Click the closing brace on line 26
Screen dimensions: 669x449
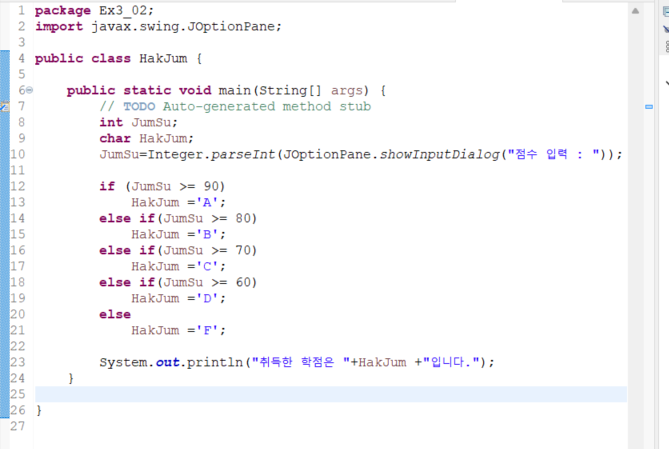[39, 411]
